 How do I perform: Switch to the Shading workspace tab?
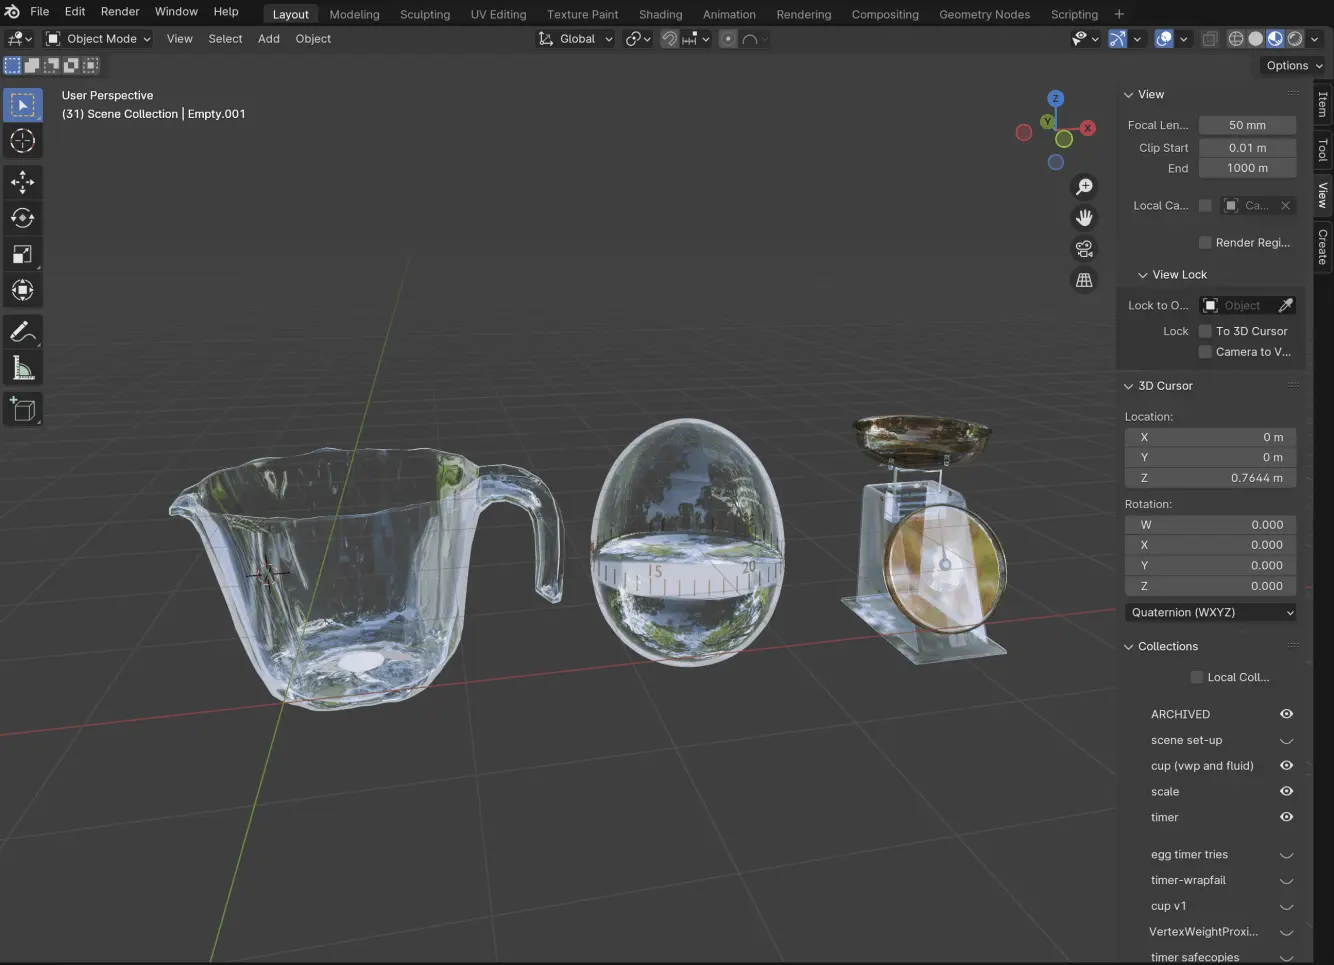(x=660, y=14)
